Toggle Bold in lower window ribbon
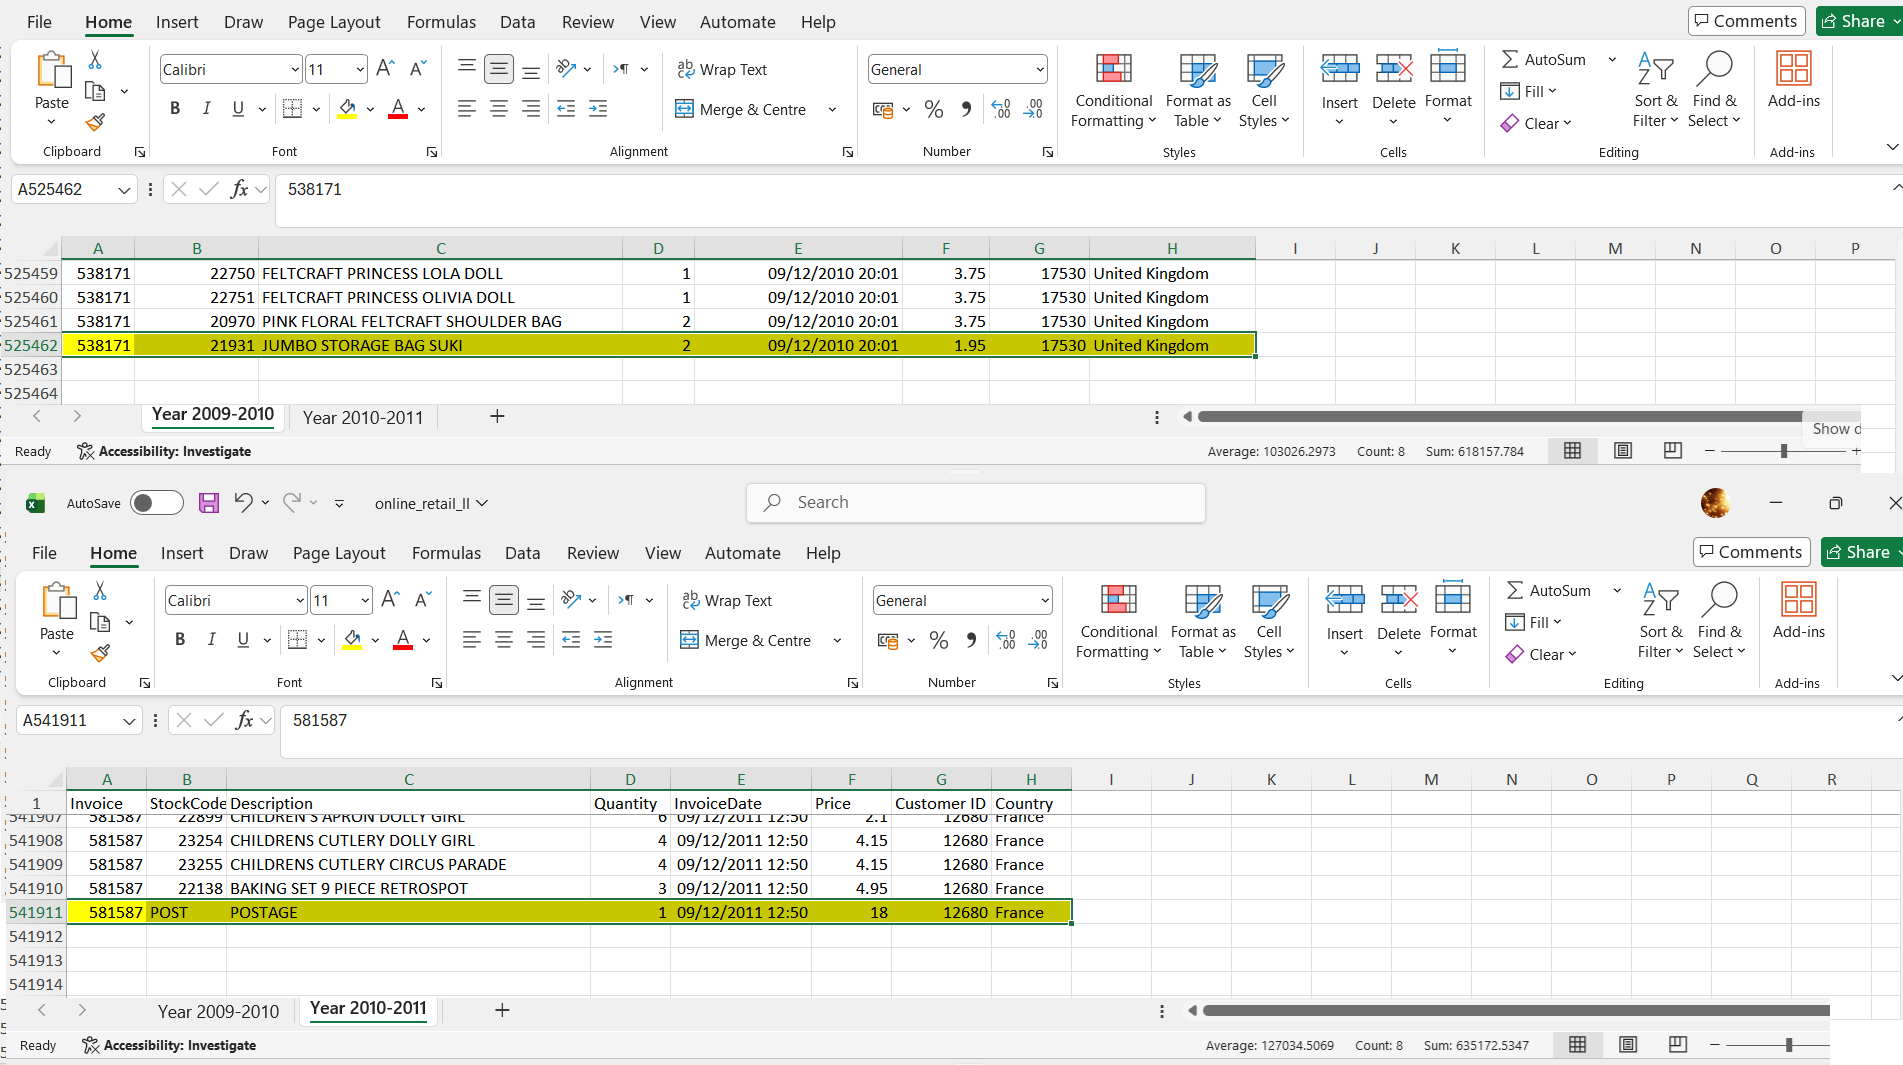The height and width of the screenshot is (1065, 1903). click(x=180, y=640)
